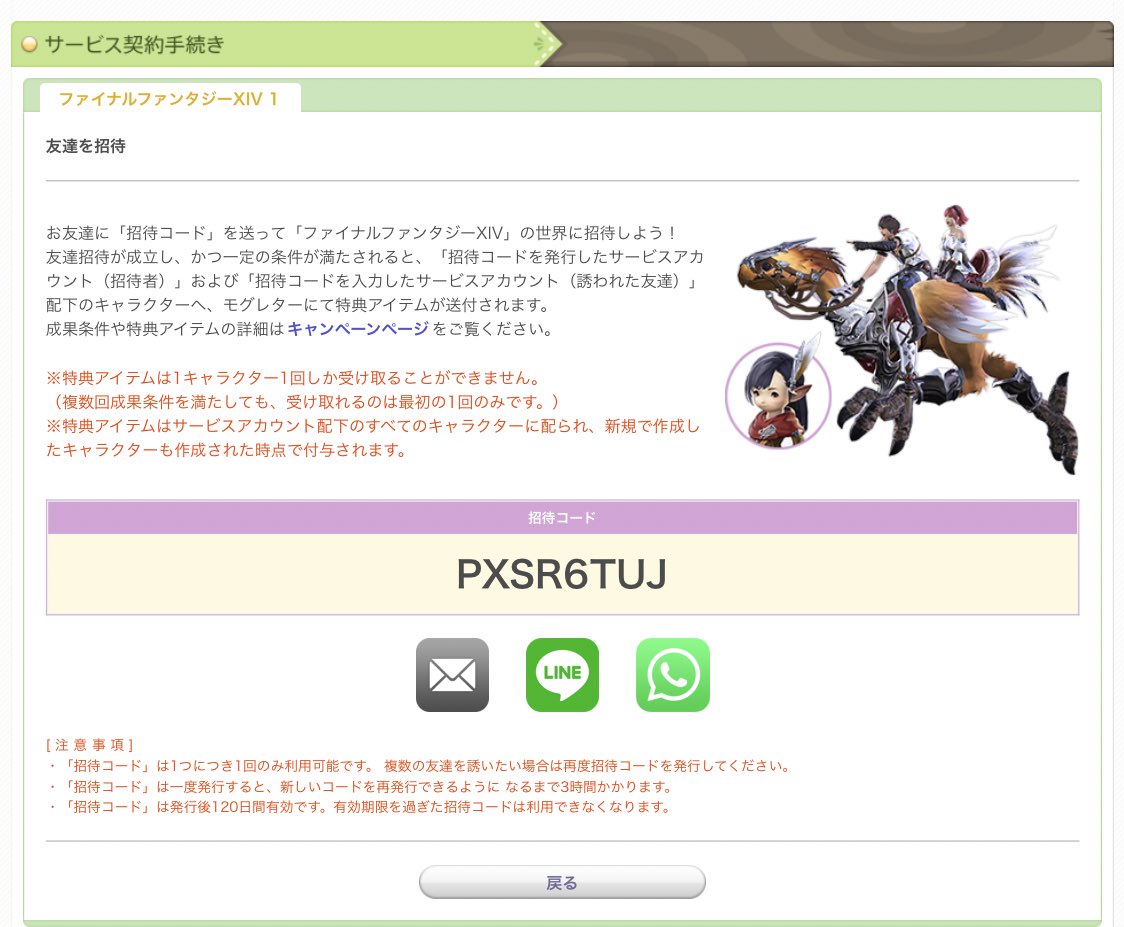The width and height of the screenshot is (1124, 927).
Task: Select the ファイナルファンタジーXIV 1 tab
Action: pyautogui.click(x=170, y=98)
